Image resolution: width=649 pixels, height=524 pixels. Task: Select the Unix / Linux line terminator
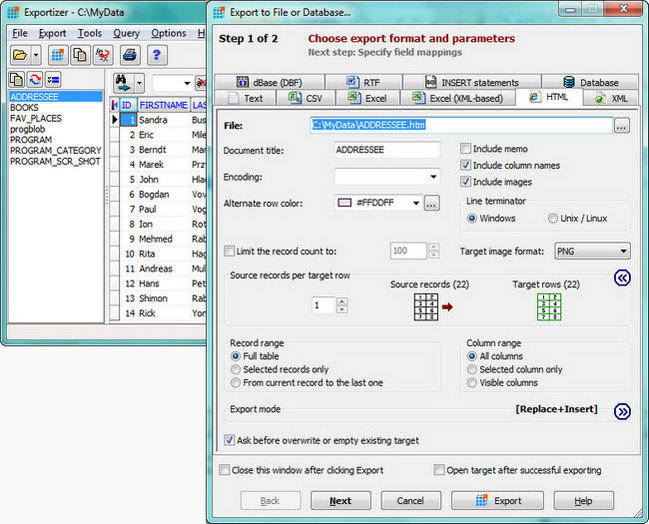coord(553,218)
